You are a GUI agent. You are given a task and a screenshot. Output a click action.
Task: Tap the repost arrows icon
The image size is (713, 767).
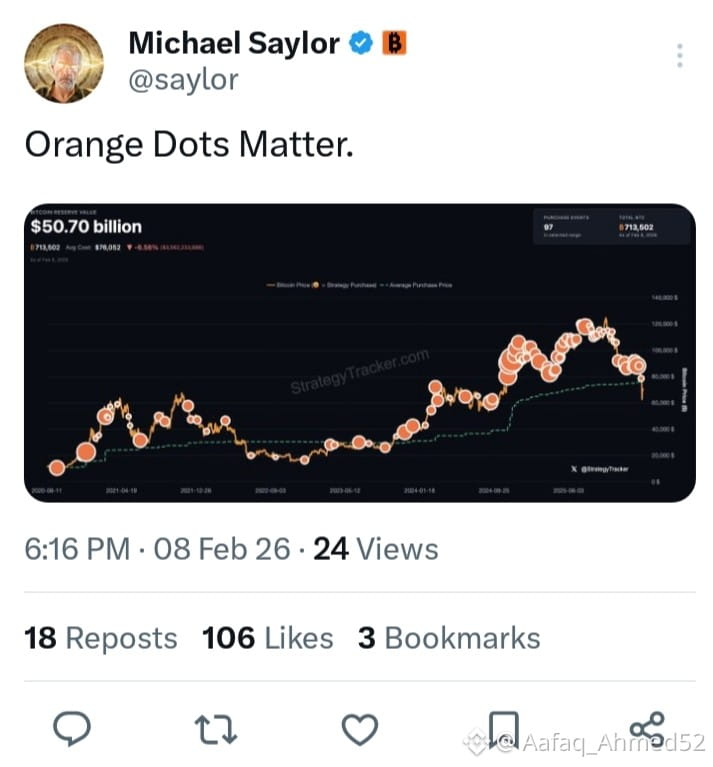(x=216, y=729)
